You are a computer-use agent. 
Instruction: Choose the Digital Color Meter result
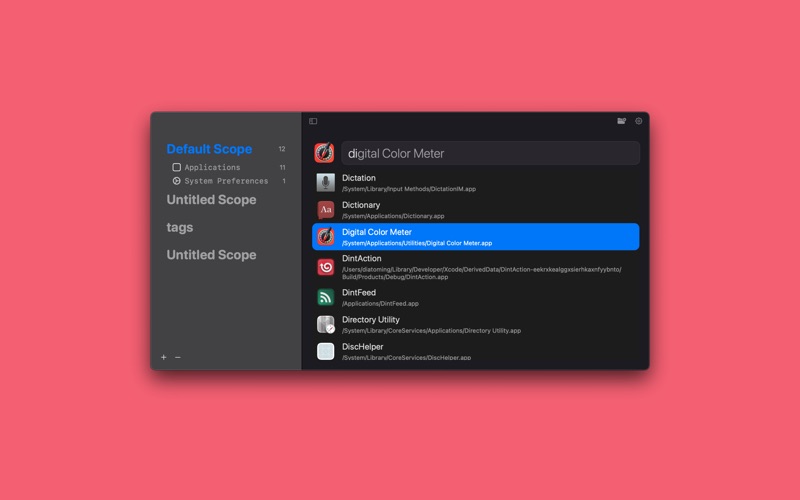coord(476,237)
